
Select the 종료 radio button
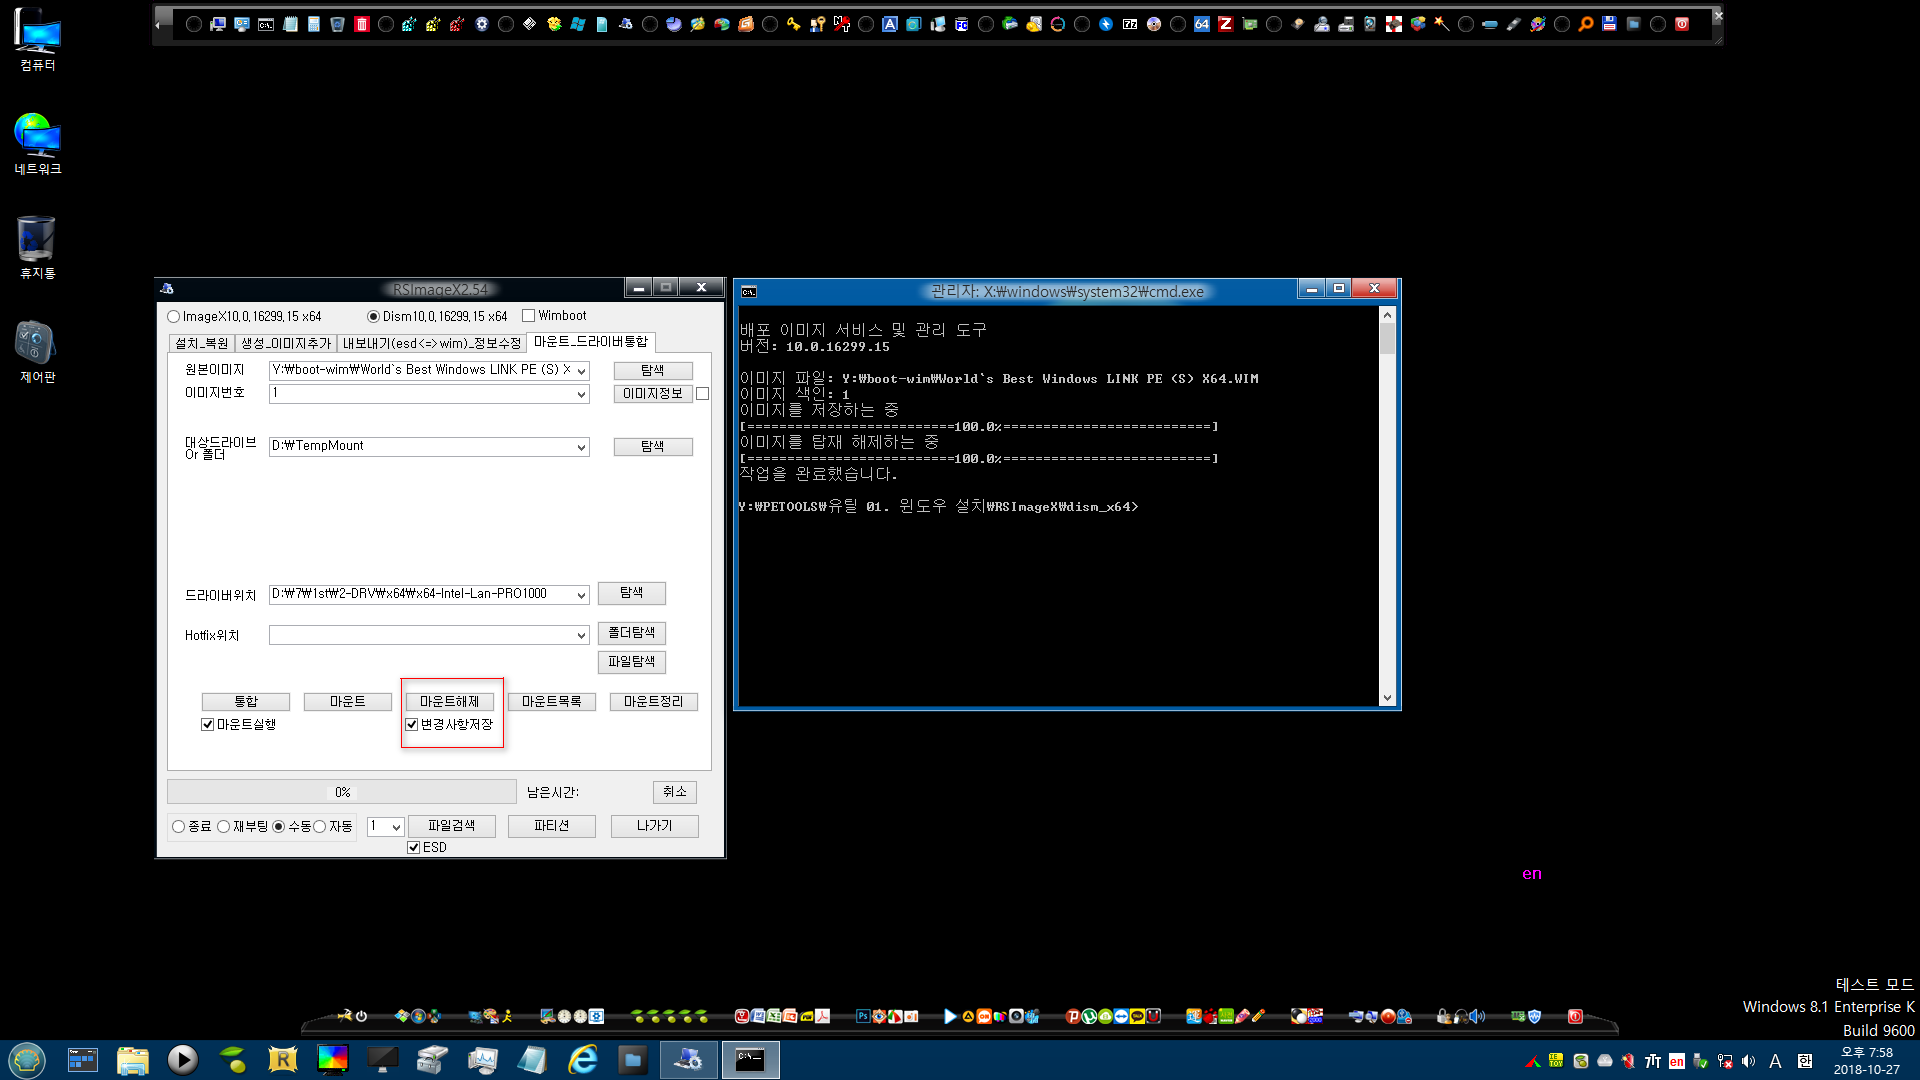pos(178,827)
